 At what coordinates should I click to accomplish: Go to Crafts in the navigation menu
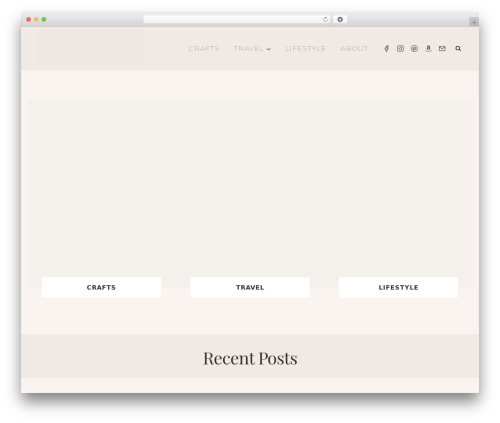point(204,49)
